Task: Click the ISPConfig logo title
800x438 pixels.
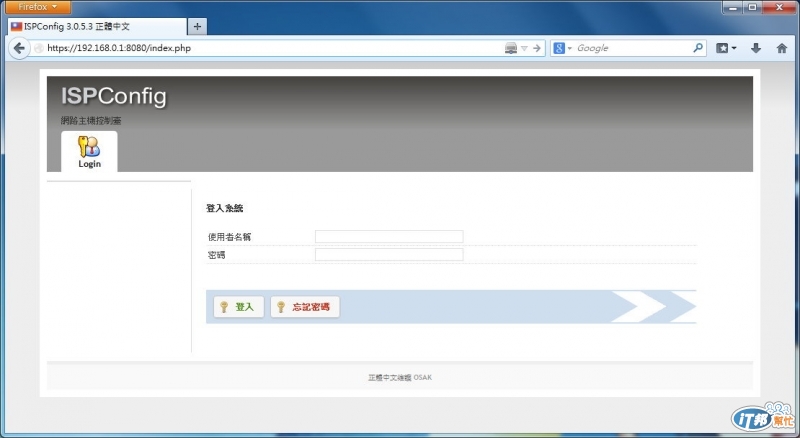Action: pyautogui.click(x=114, y=96)
